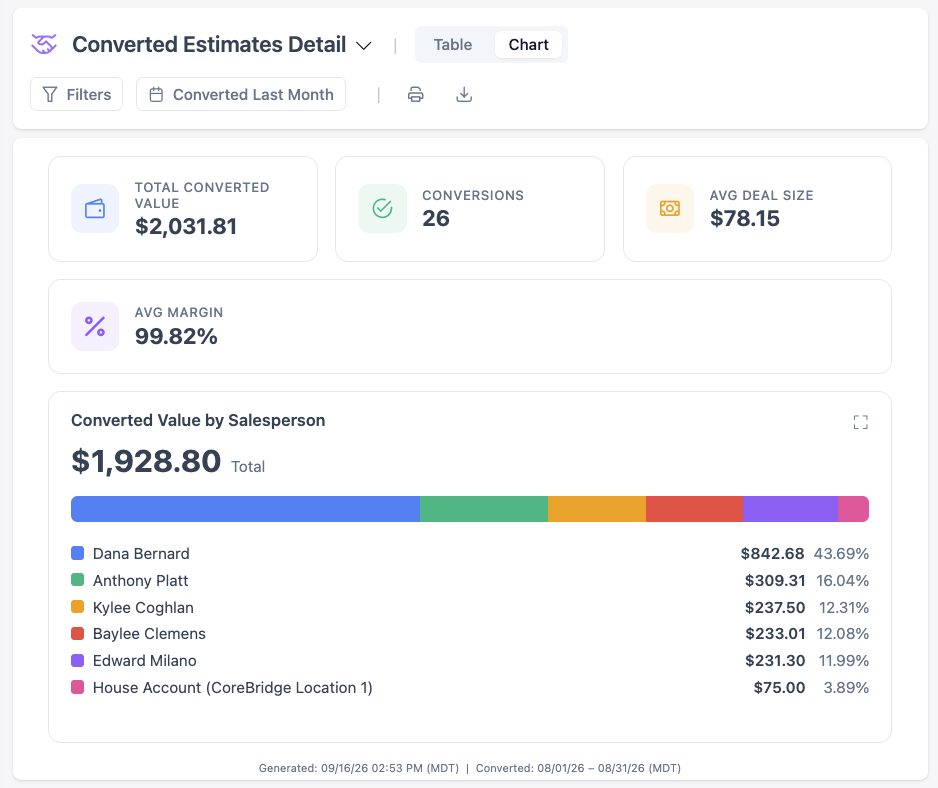Select the Edward Milano legend name
Viewport: 938px width, 788px height.
[145, 661]
